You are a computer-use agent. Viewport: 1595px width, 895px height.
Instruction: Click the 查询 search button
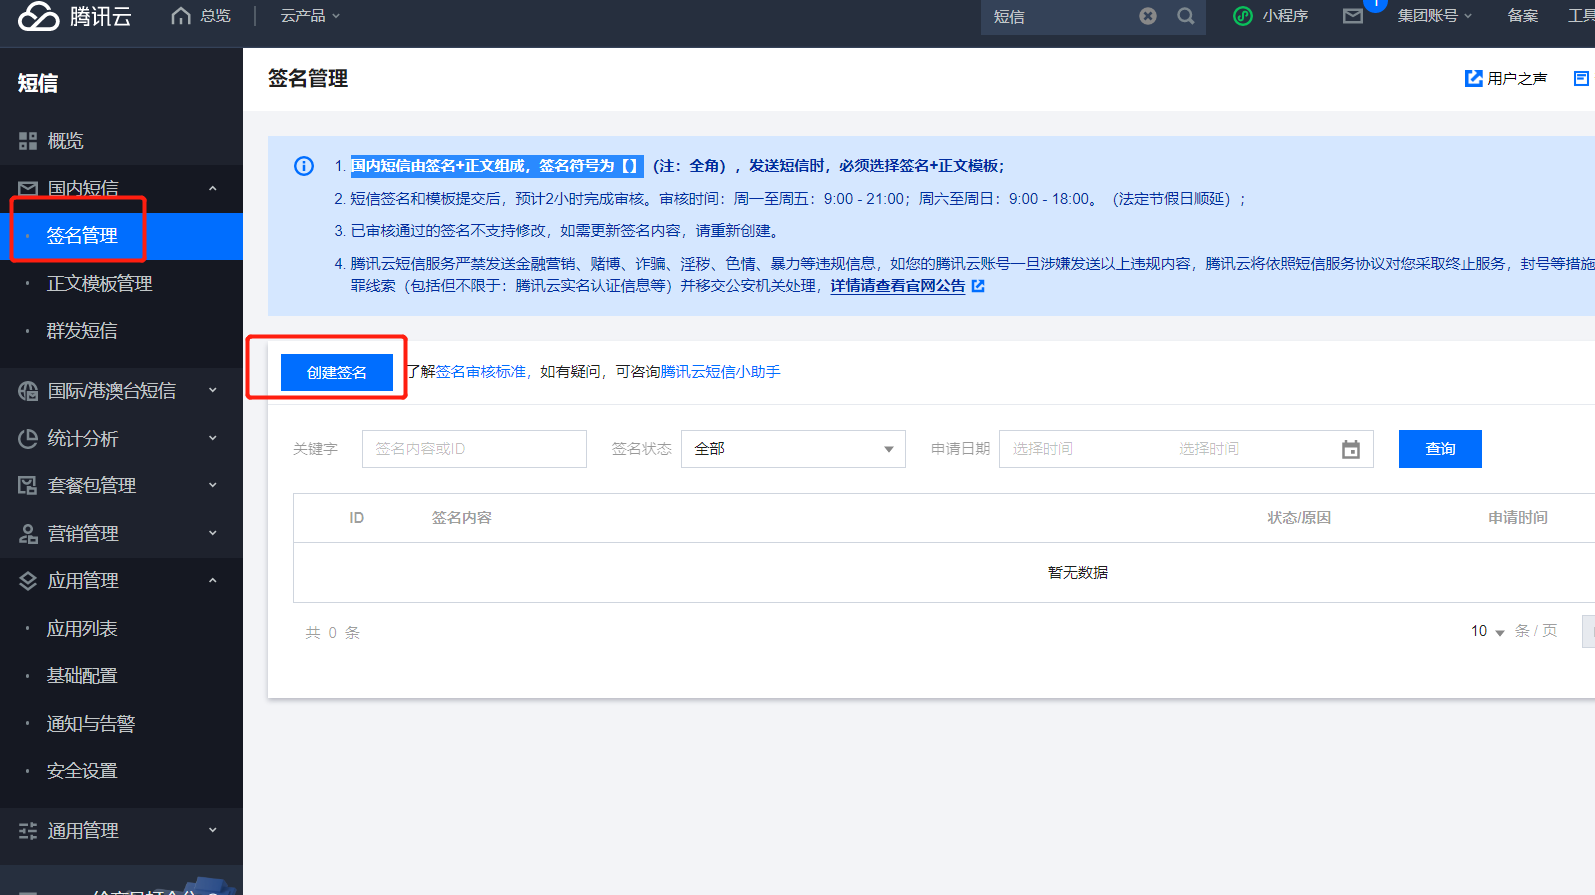point(1440,449)
